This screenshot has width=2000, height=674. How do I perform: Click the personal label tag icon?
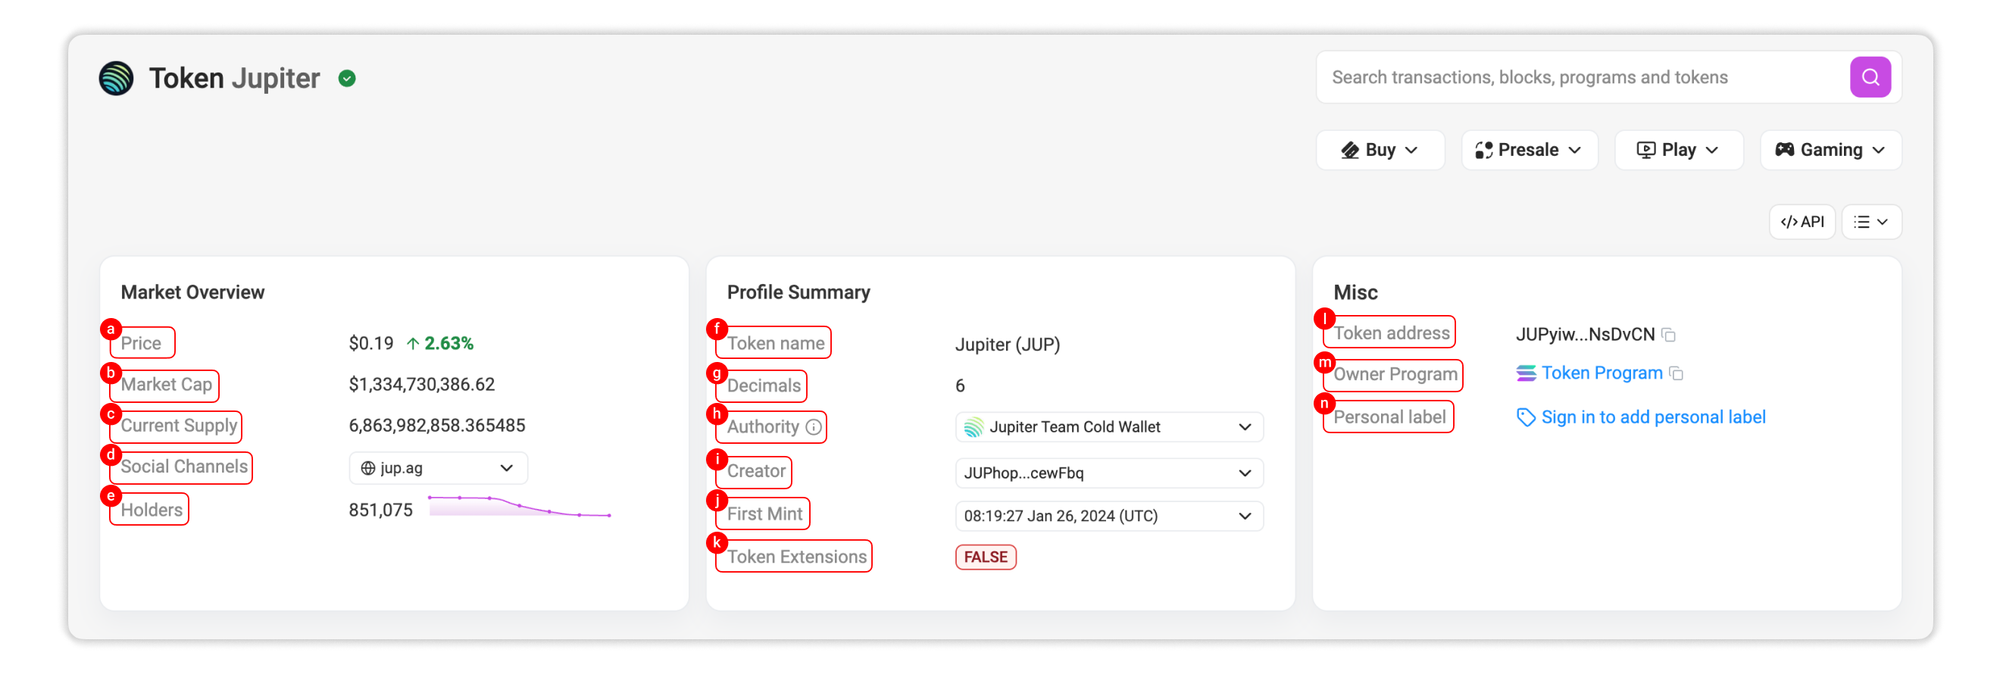pyautogui.click(x=1525, y=417)
